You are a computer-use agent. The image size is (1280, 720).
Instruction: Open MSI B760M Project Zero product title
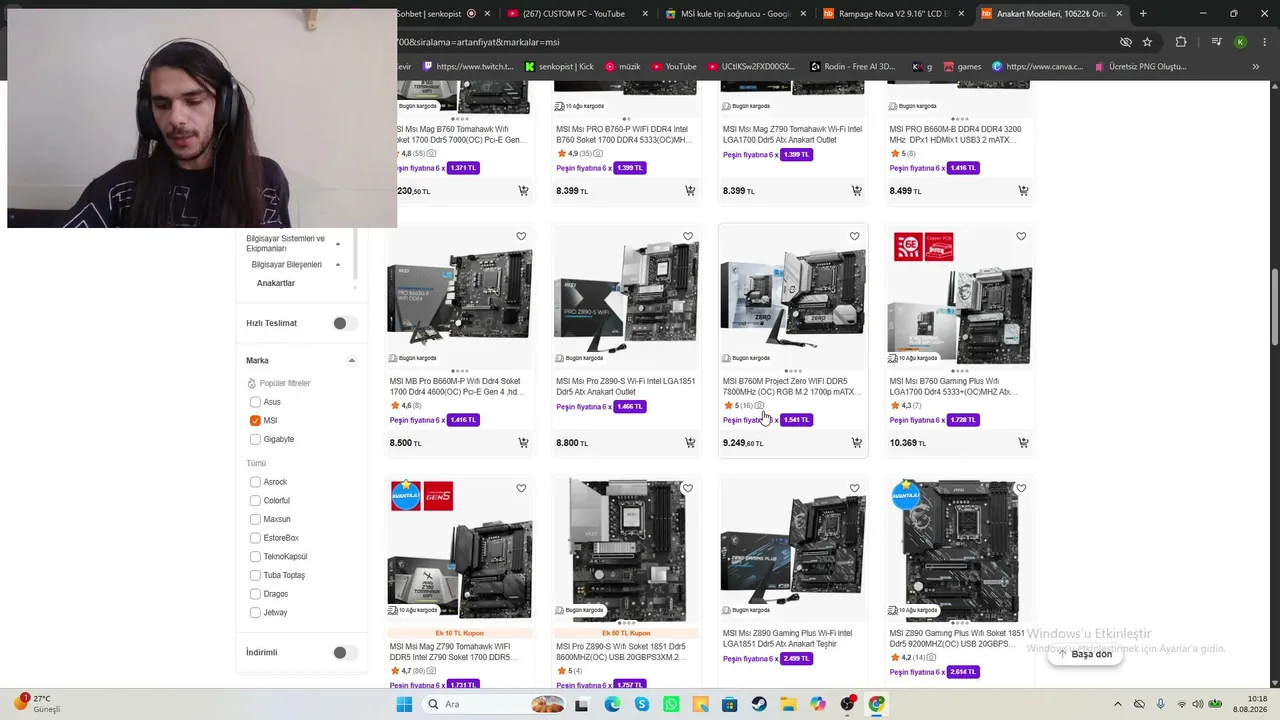[792, 387]
